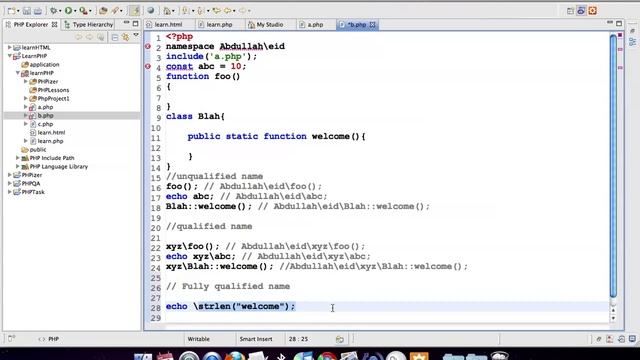The image size is (640, 360).
Task: Jump to last edit location icon
Action: pyautogui.click(x=217, y=11)
